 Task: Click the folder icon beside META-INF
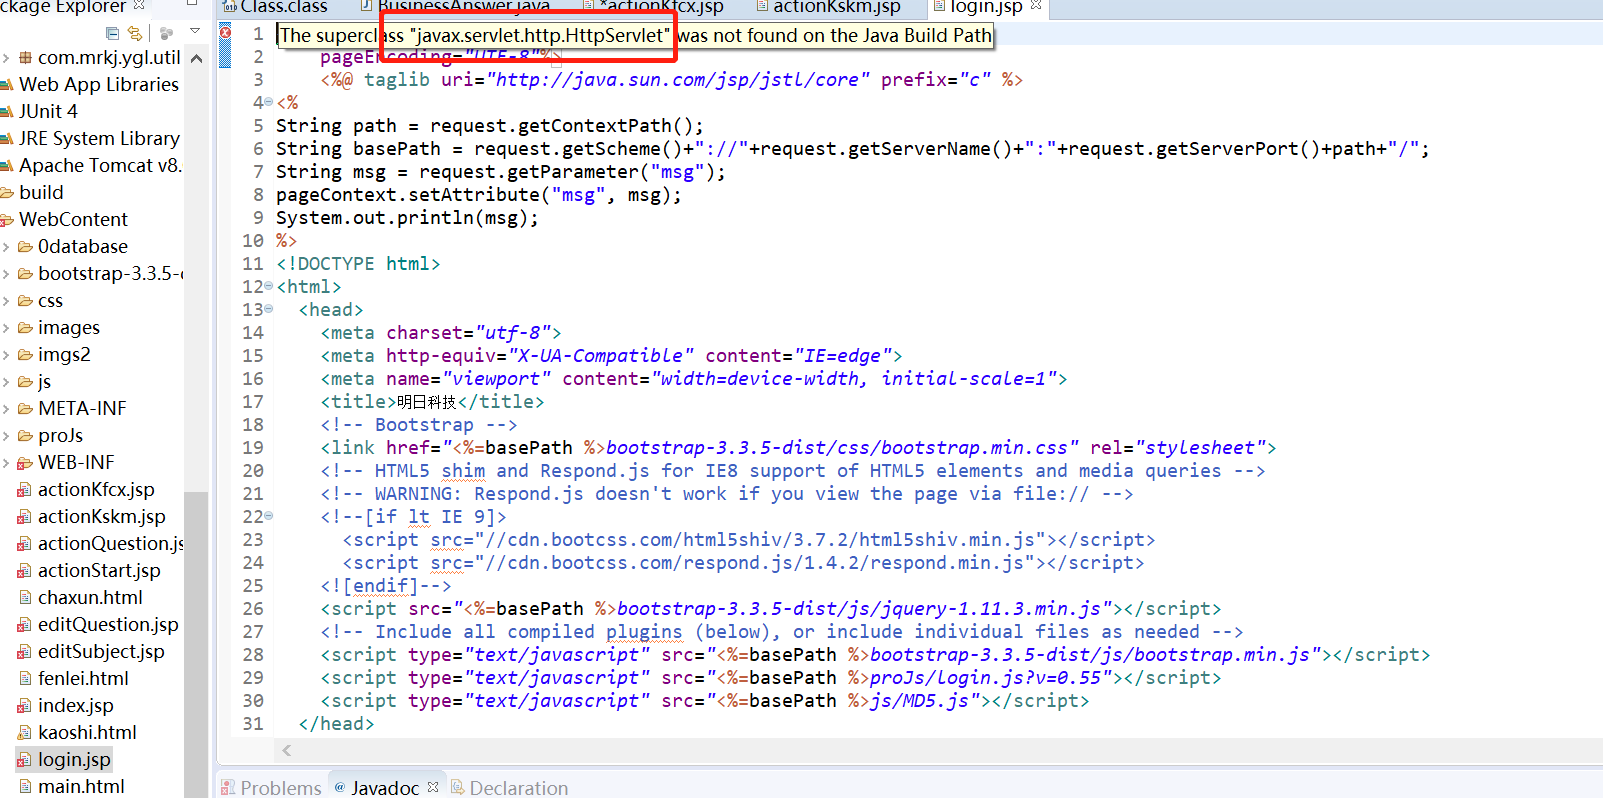[x=26, y=408]
